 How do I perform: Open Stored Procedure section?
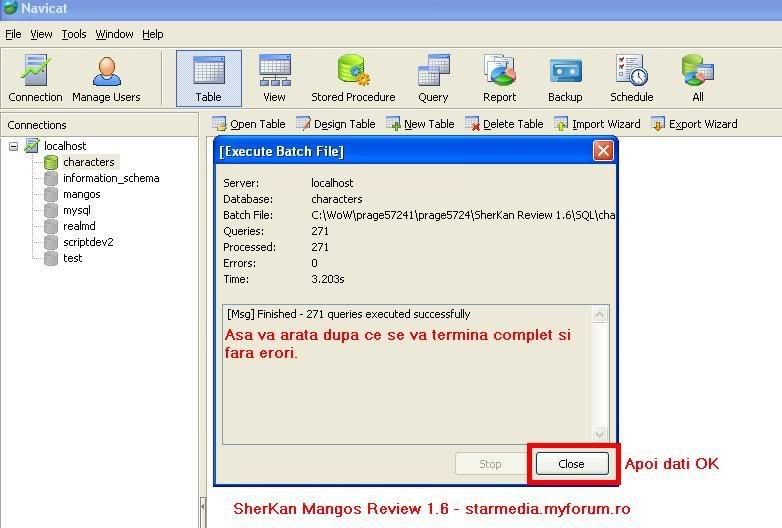click(x=353, y=78)
